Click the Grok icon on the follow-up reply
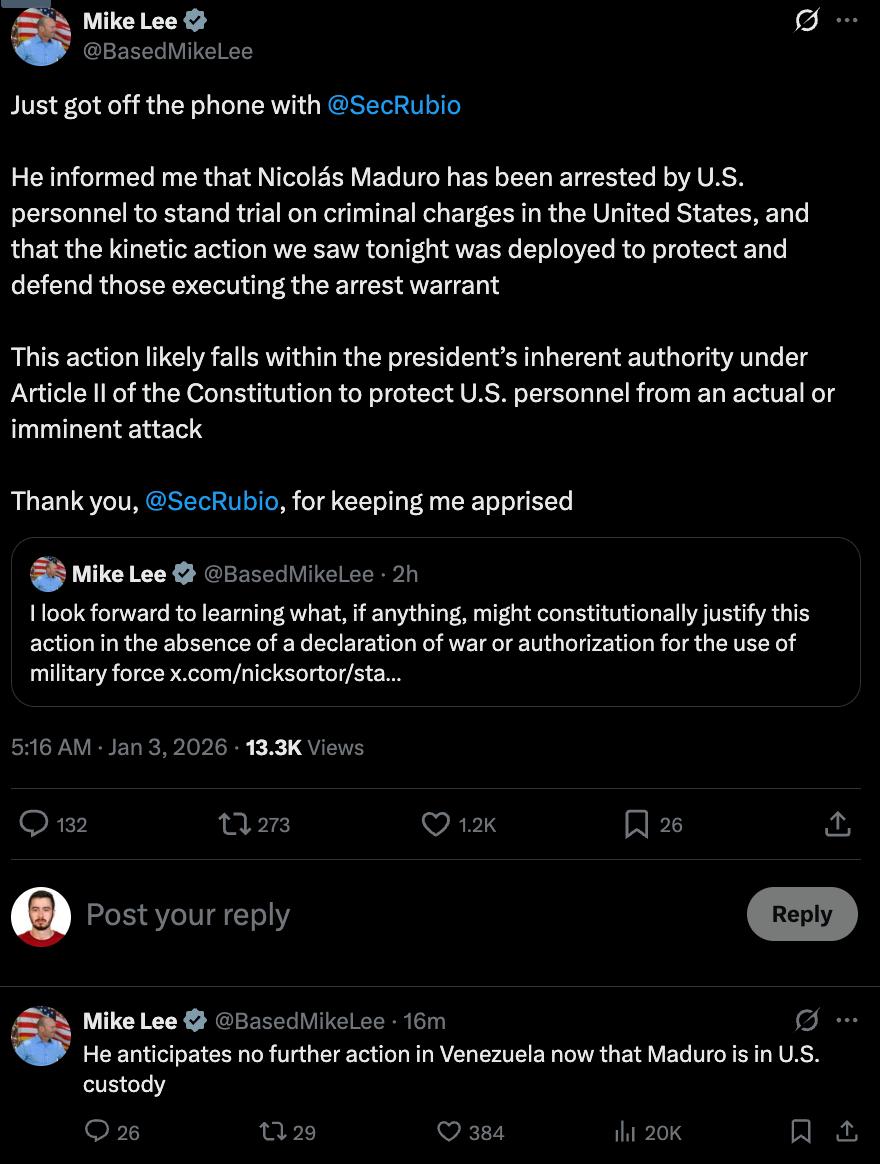This screenshot has height=1164, width=880. tap(806, 1020)
